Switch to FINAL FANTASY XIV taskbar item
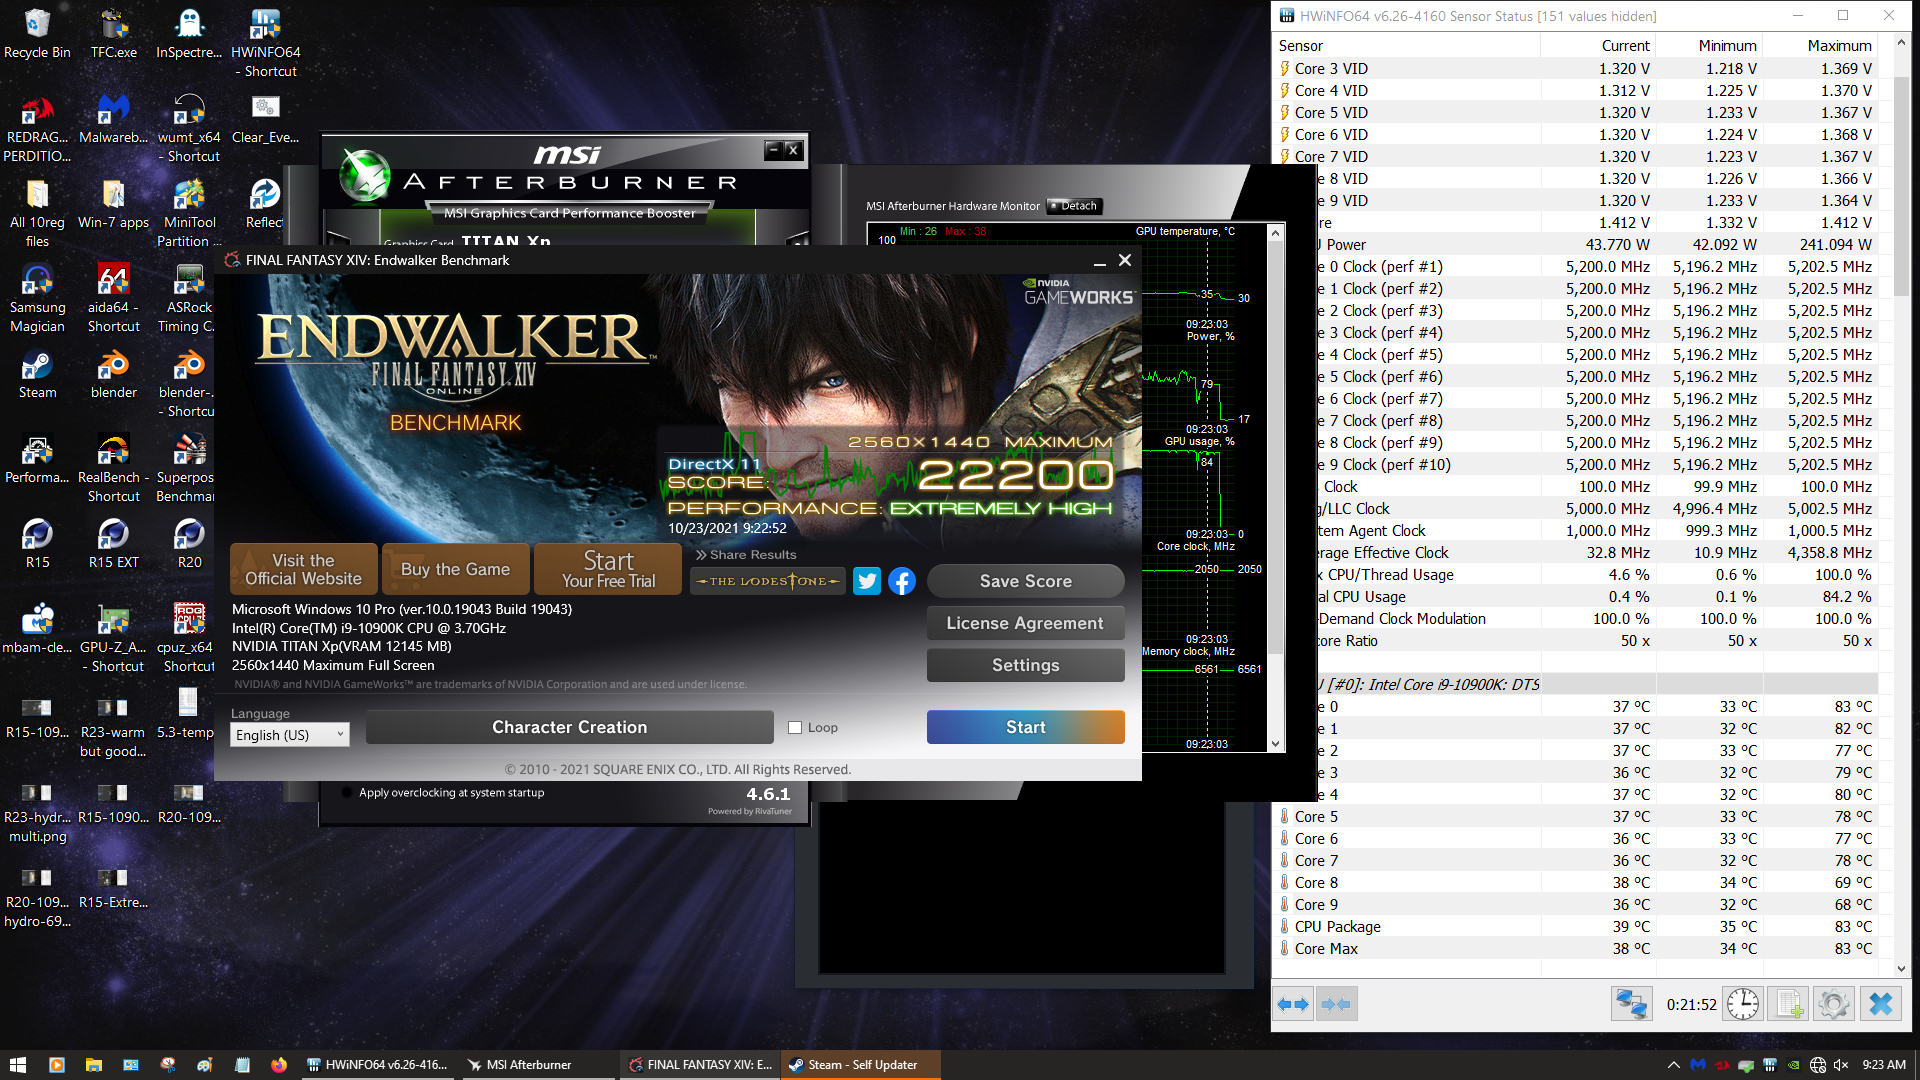 click(700, 1065)
